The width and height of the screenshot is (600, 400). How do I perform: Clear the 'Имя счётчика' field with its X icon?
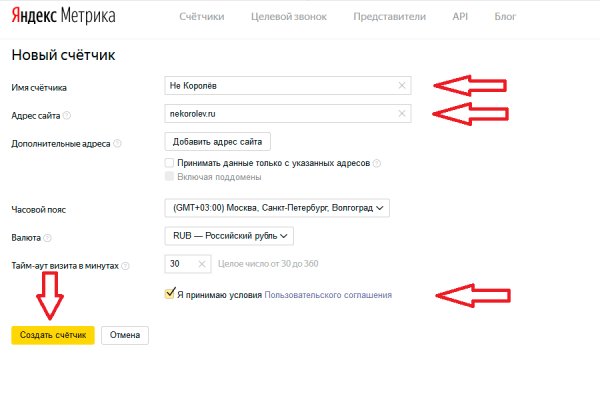(x=402, y=86)
